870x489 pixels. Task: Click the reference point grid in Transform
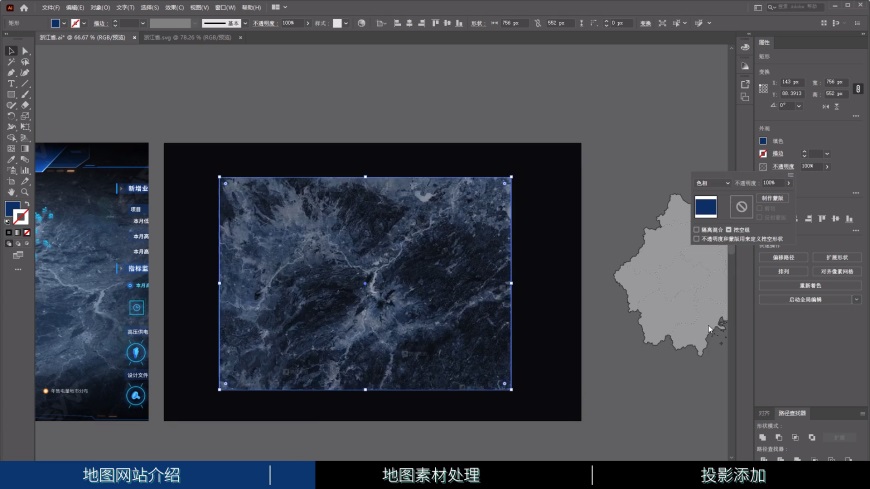pos(763,88)
